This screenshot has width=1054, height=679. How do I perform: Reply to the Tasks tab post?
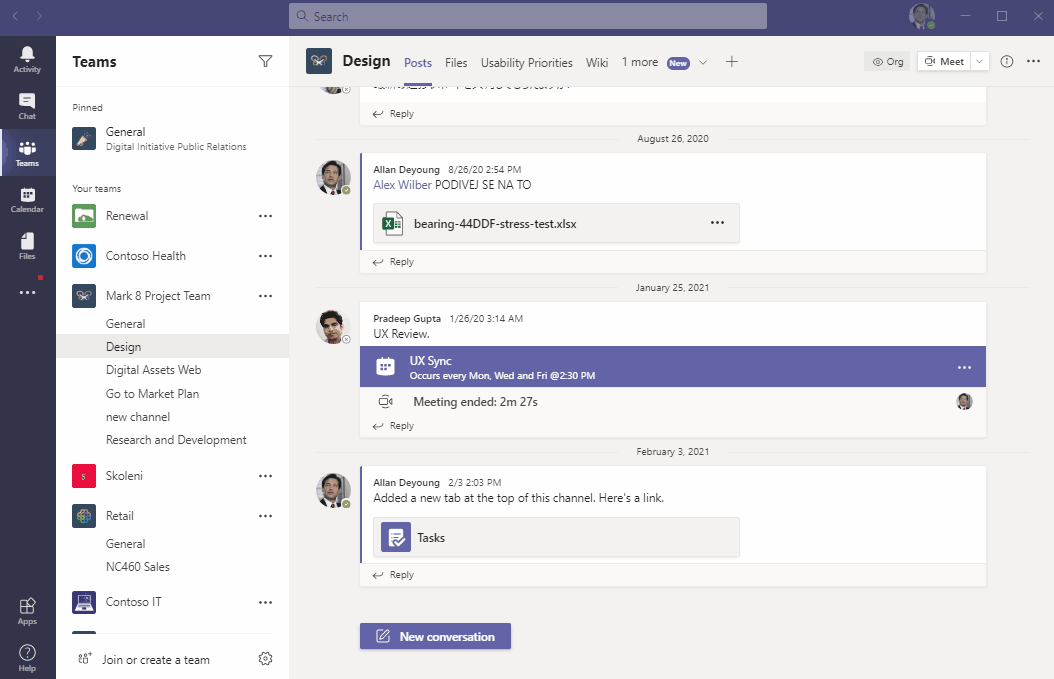click(x=394, y=575)
